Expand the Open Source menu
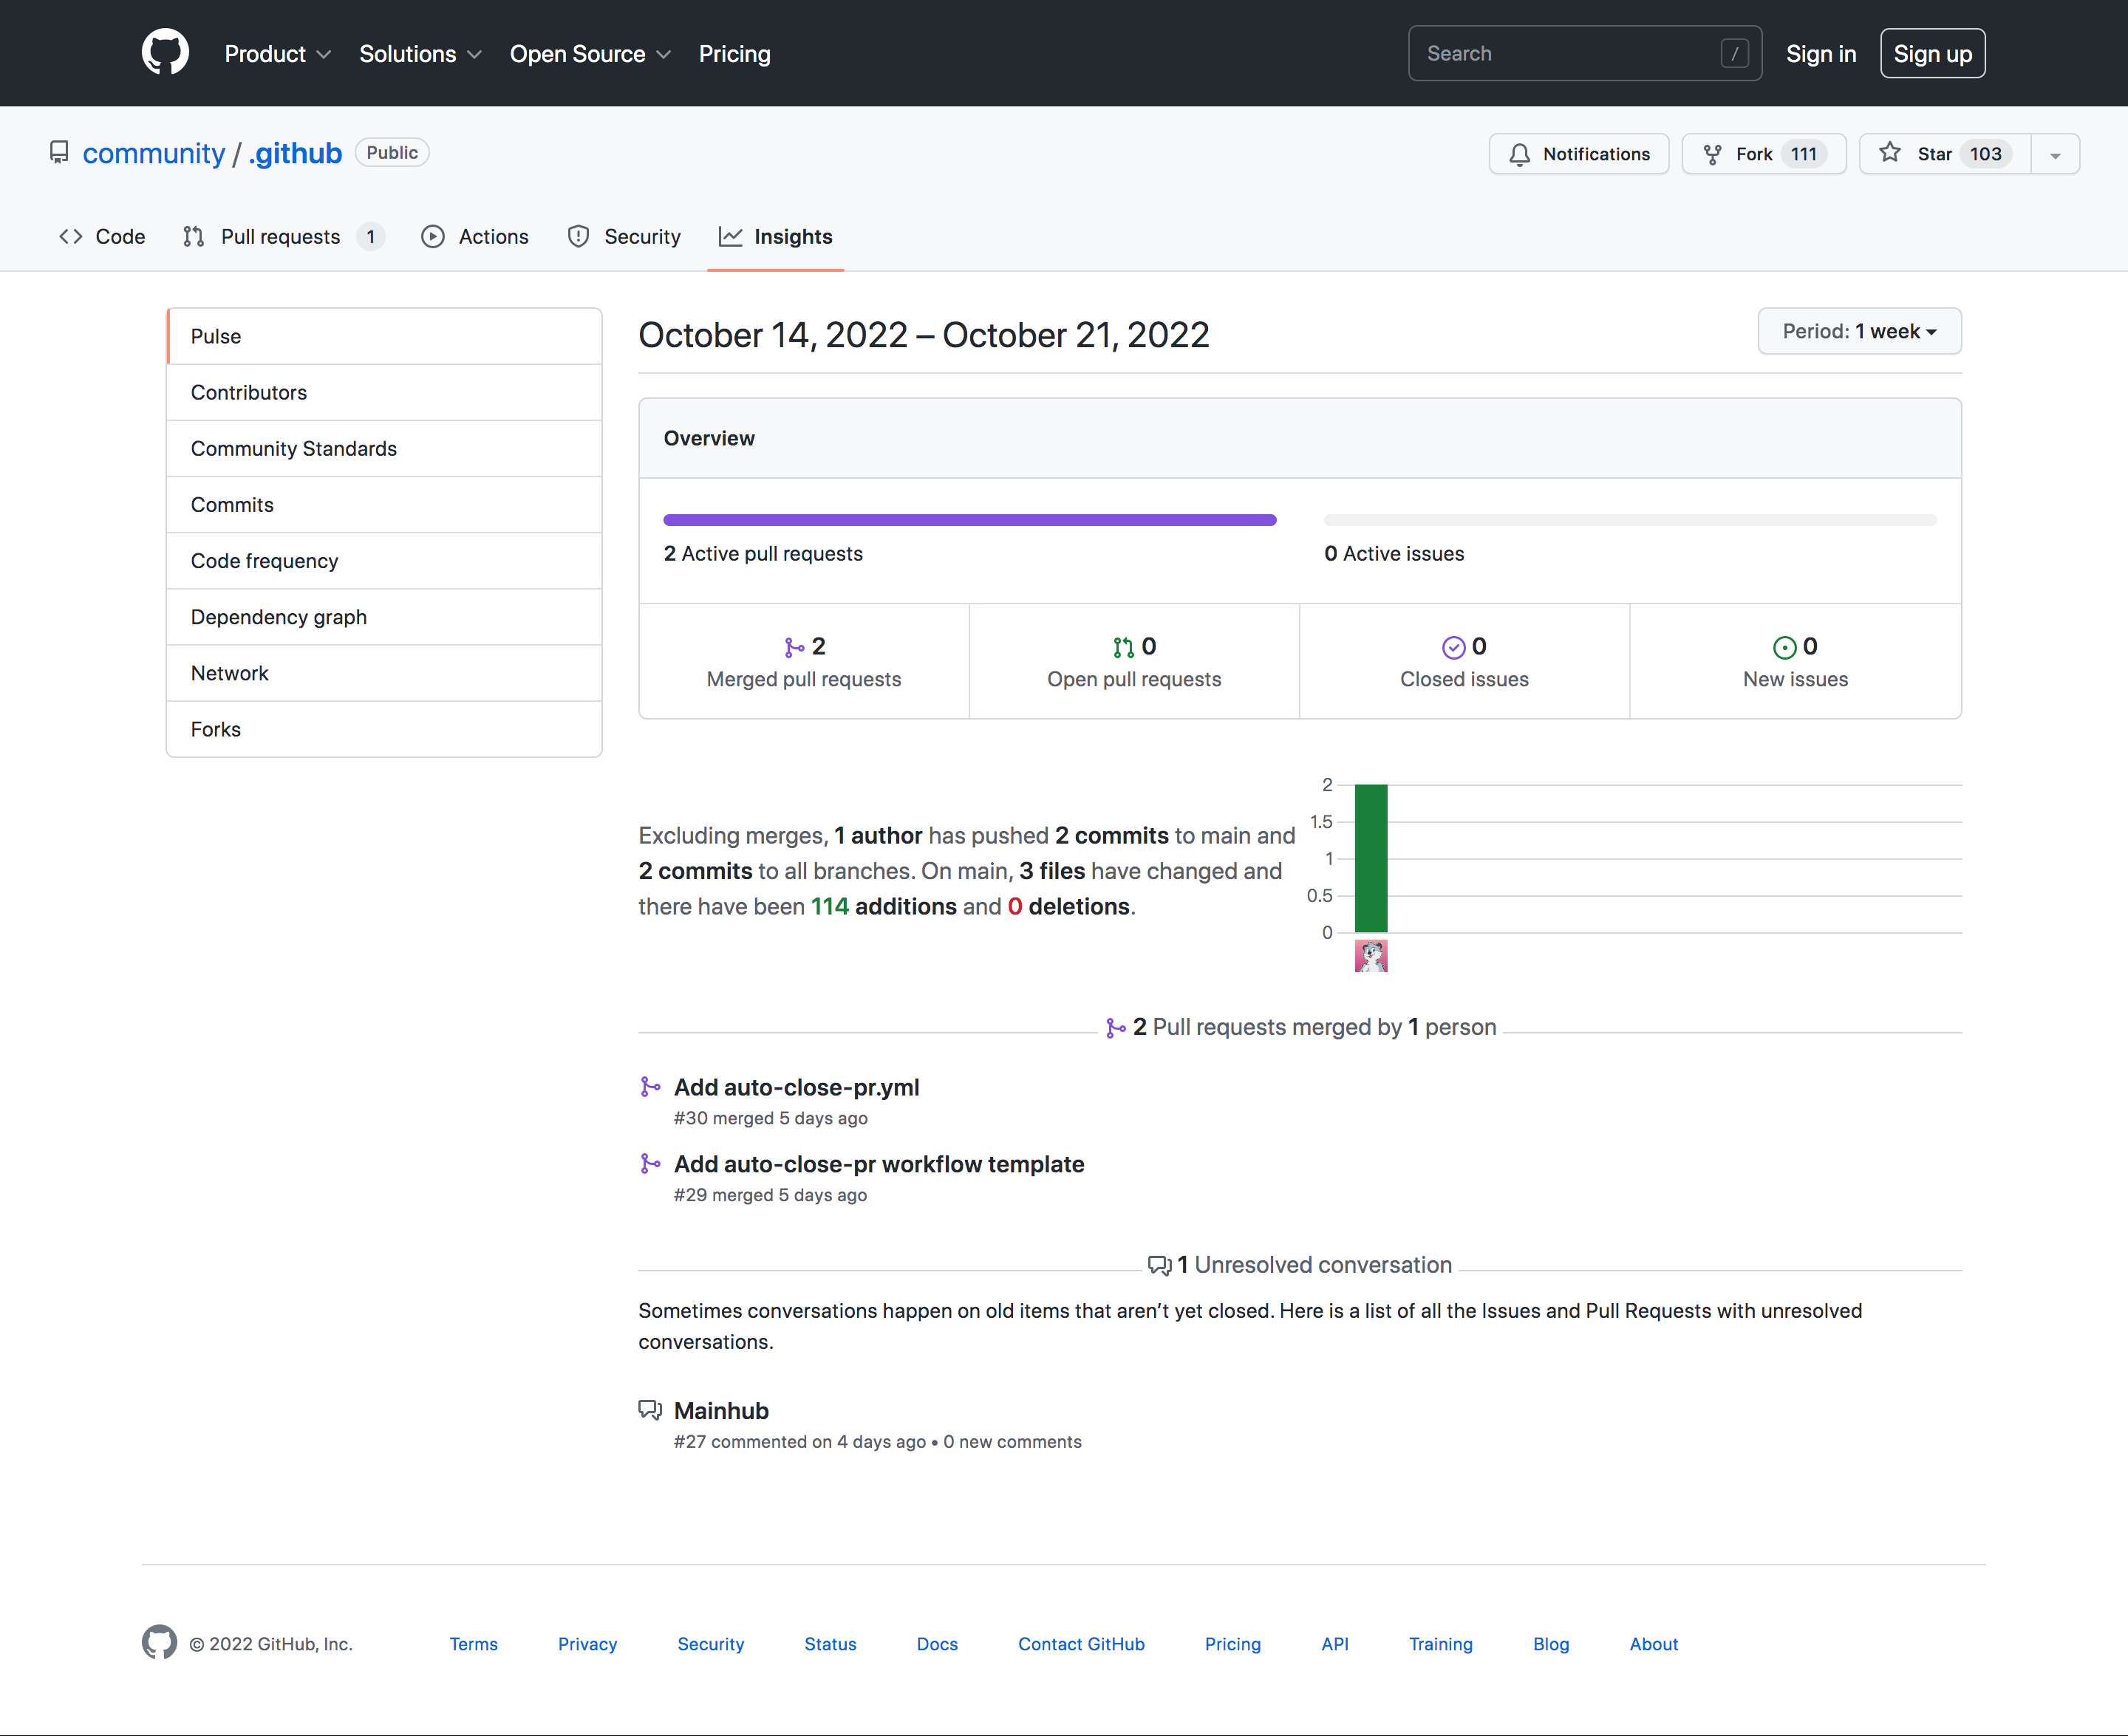 [590, 54]
